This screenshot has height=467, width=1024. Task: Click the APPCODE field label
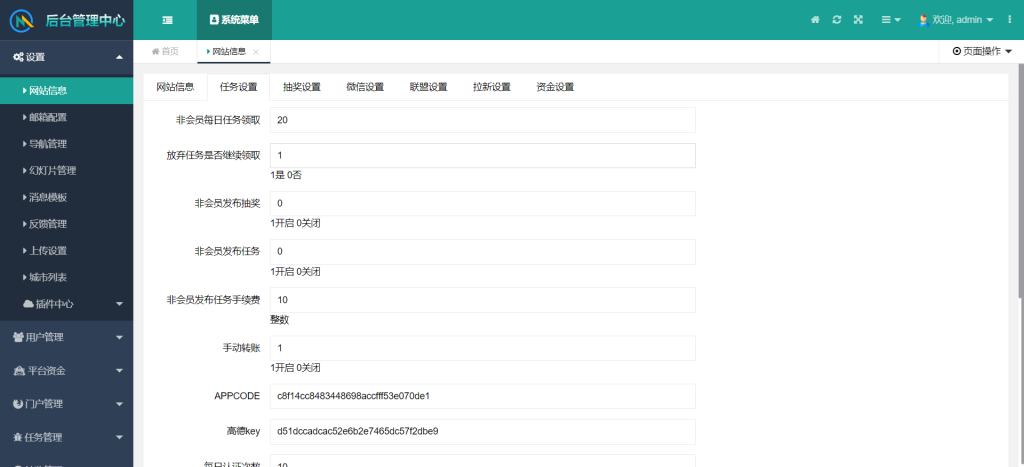click(237, 396)
